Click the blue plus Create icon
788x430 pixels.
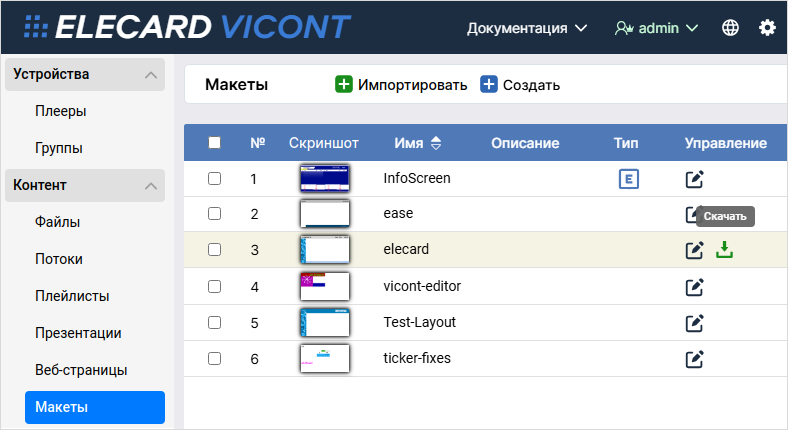click(x=488, y=84)
